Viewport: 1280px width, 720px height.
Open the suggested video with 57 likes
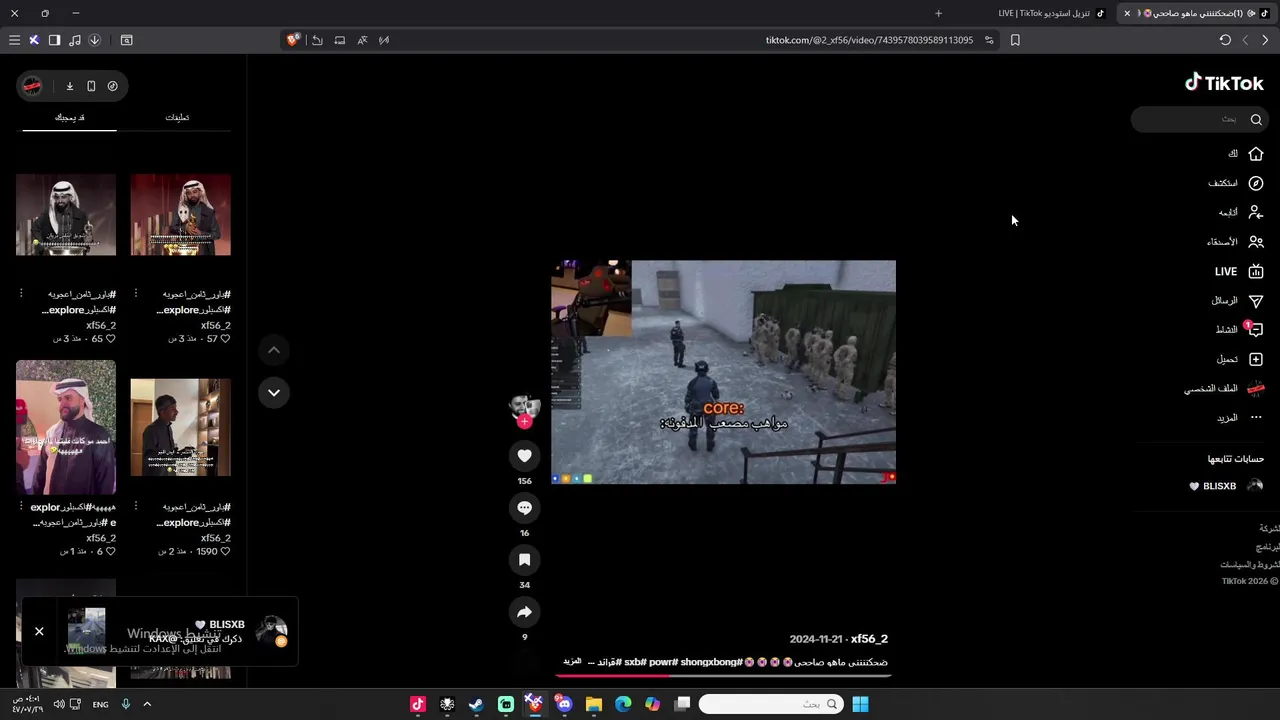[x=180, y=215]
